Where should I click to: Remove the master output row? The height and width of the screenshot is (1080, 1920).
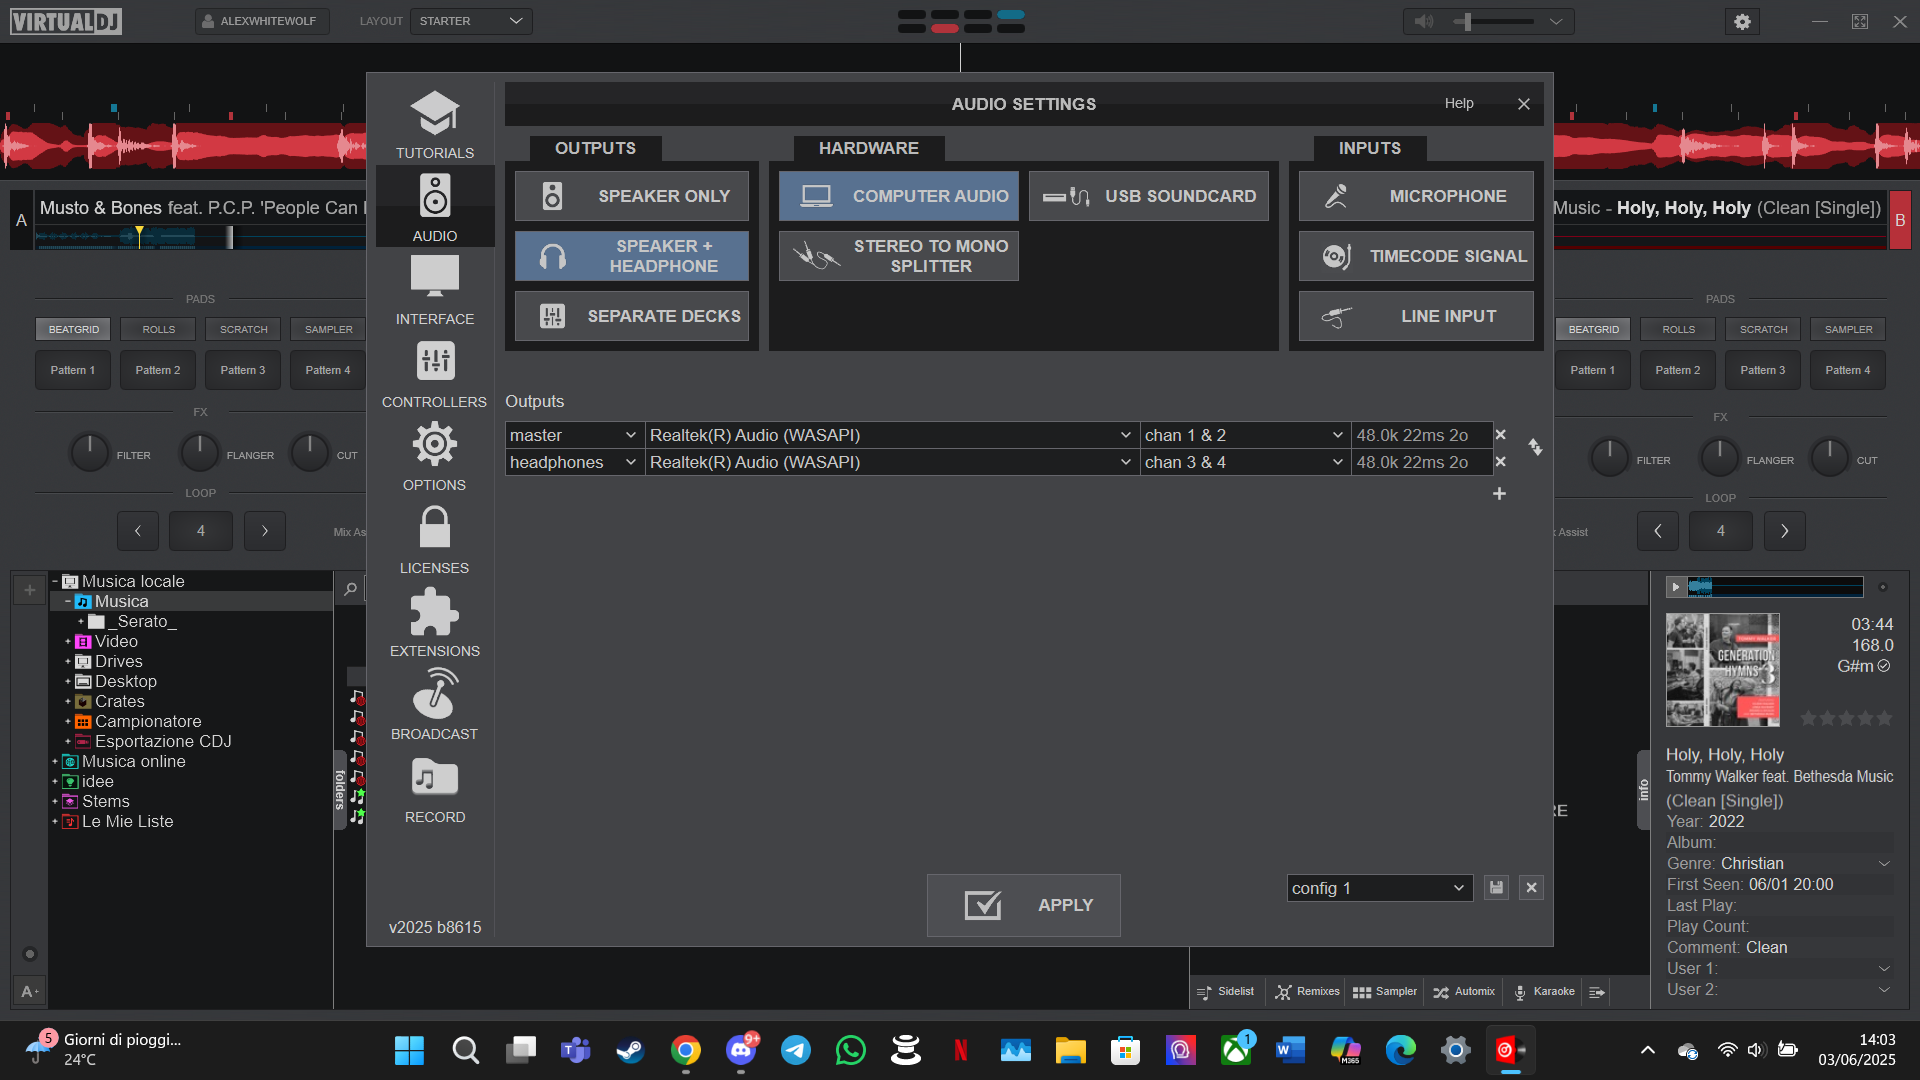[1500, 435]
